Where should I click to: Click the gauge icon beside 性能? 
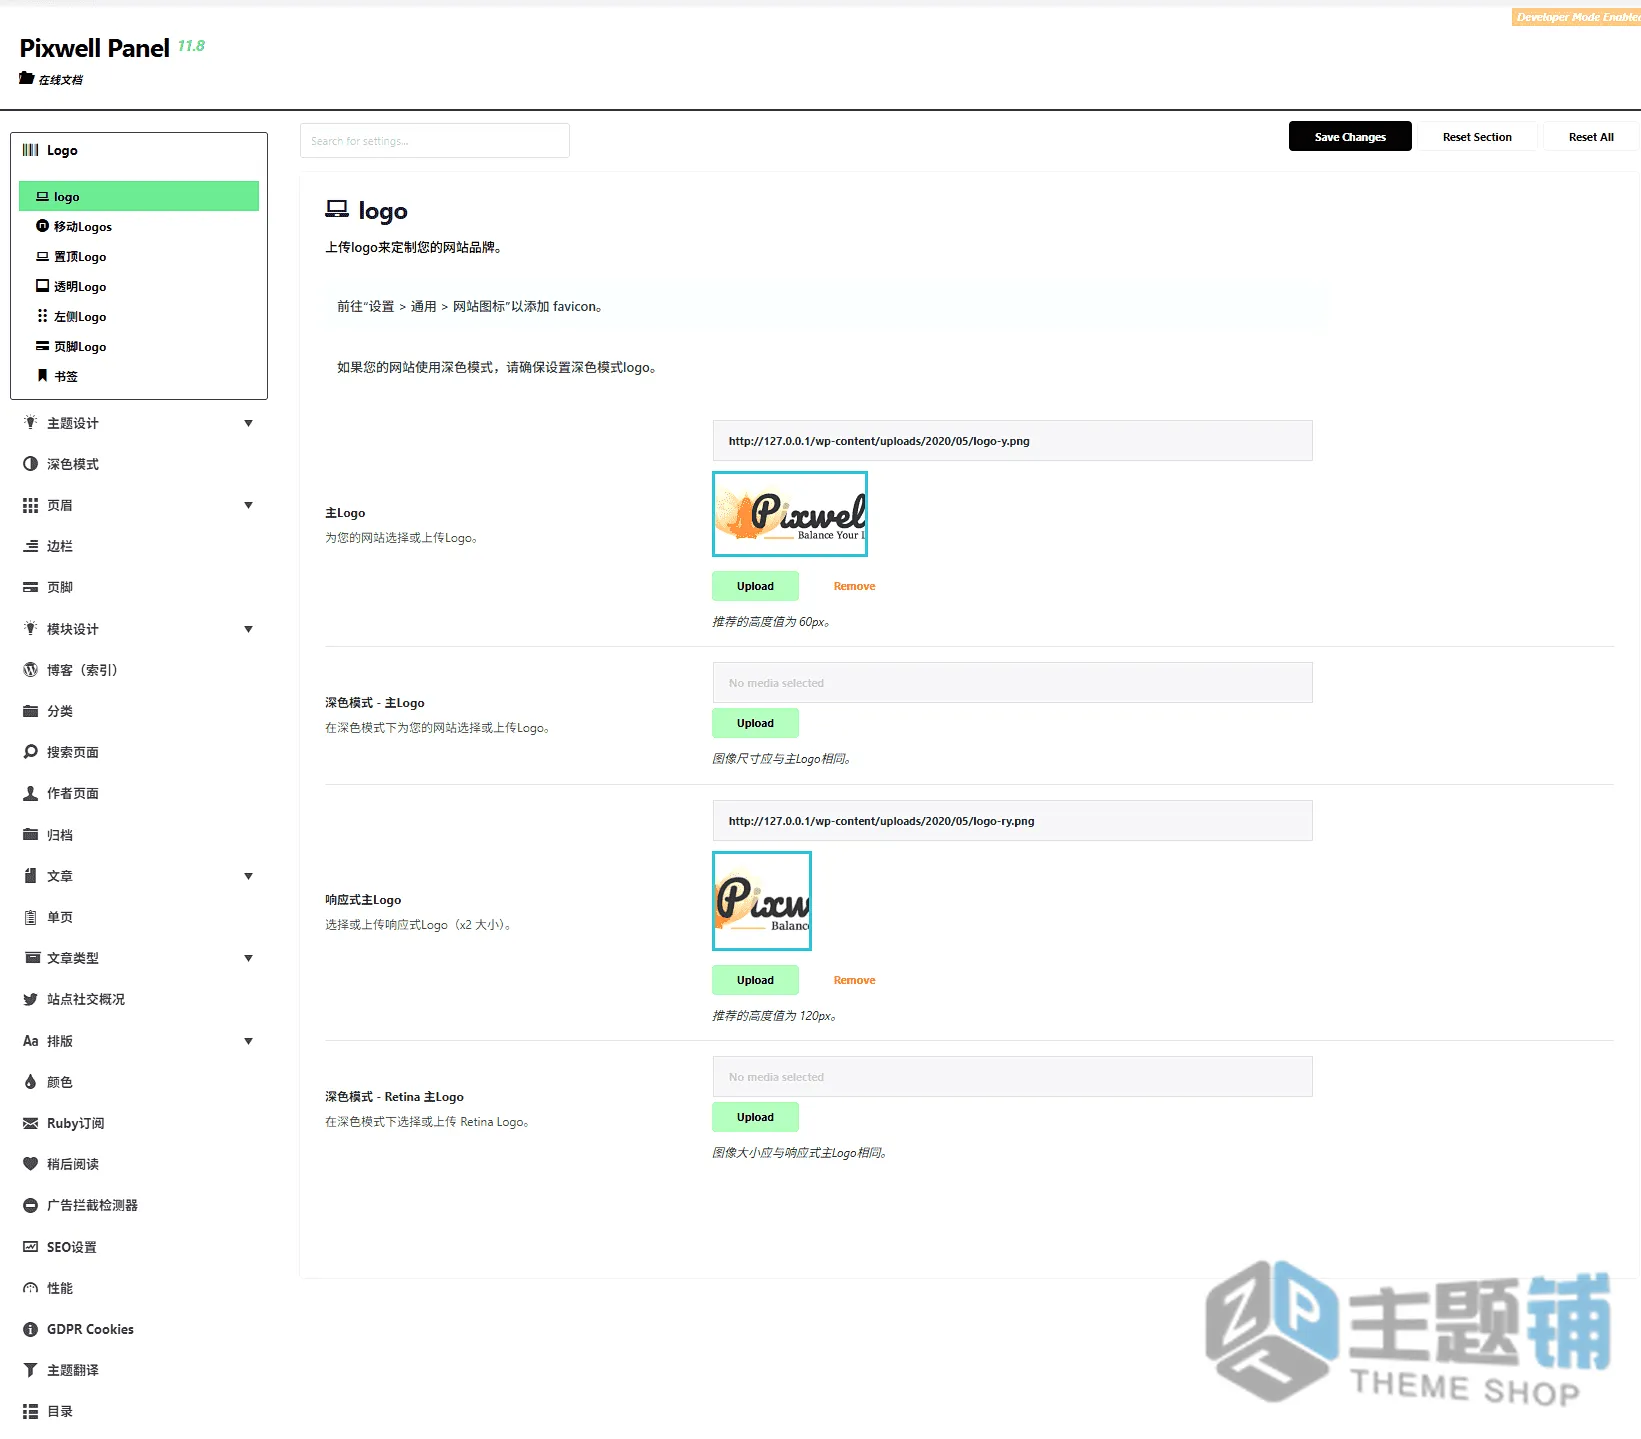(x=30, y=1288)
